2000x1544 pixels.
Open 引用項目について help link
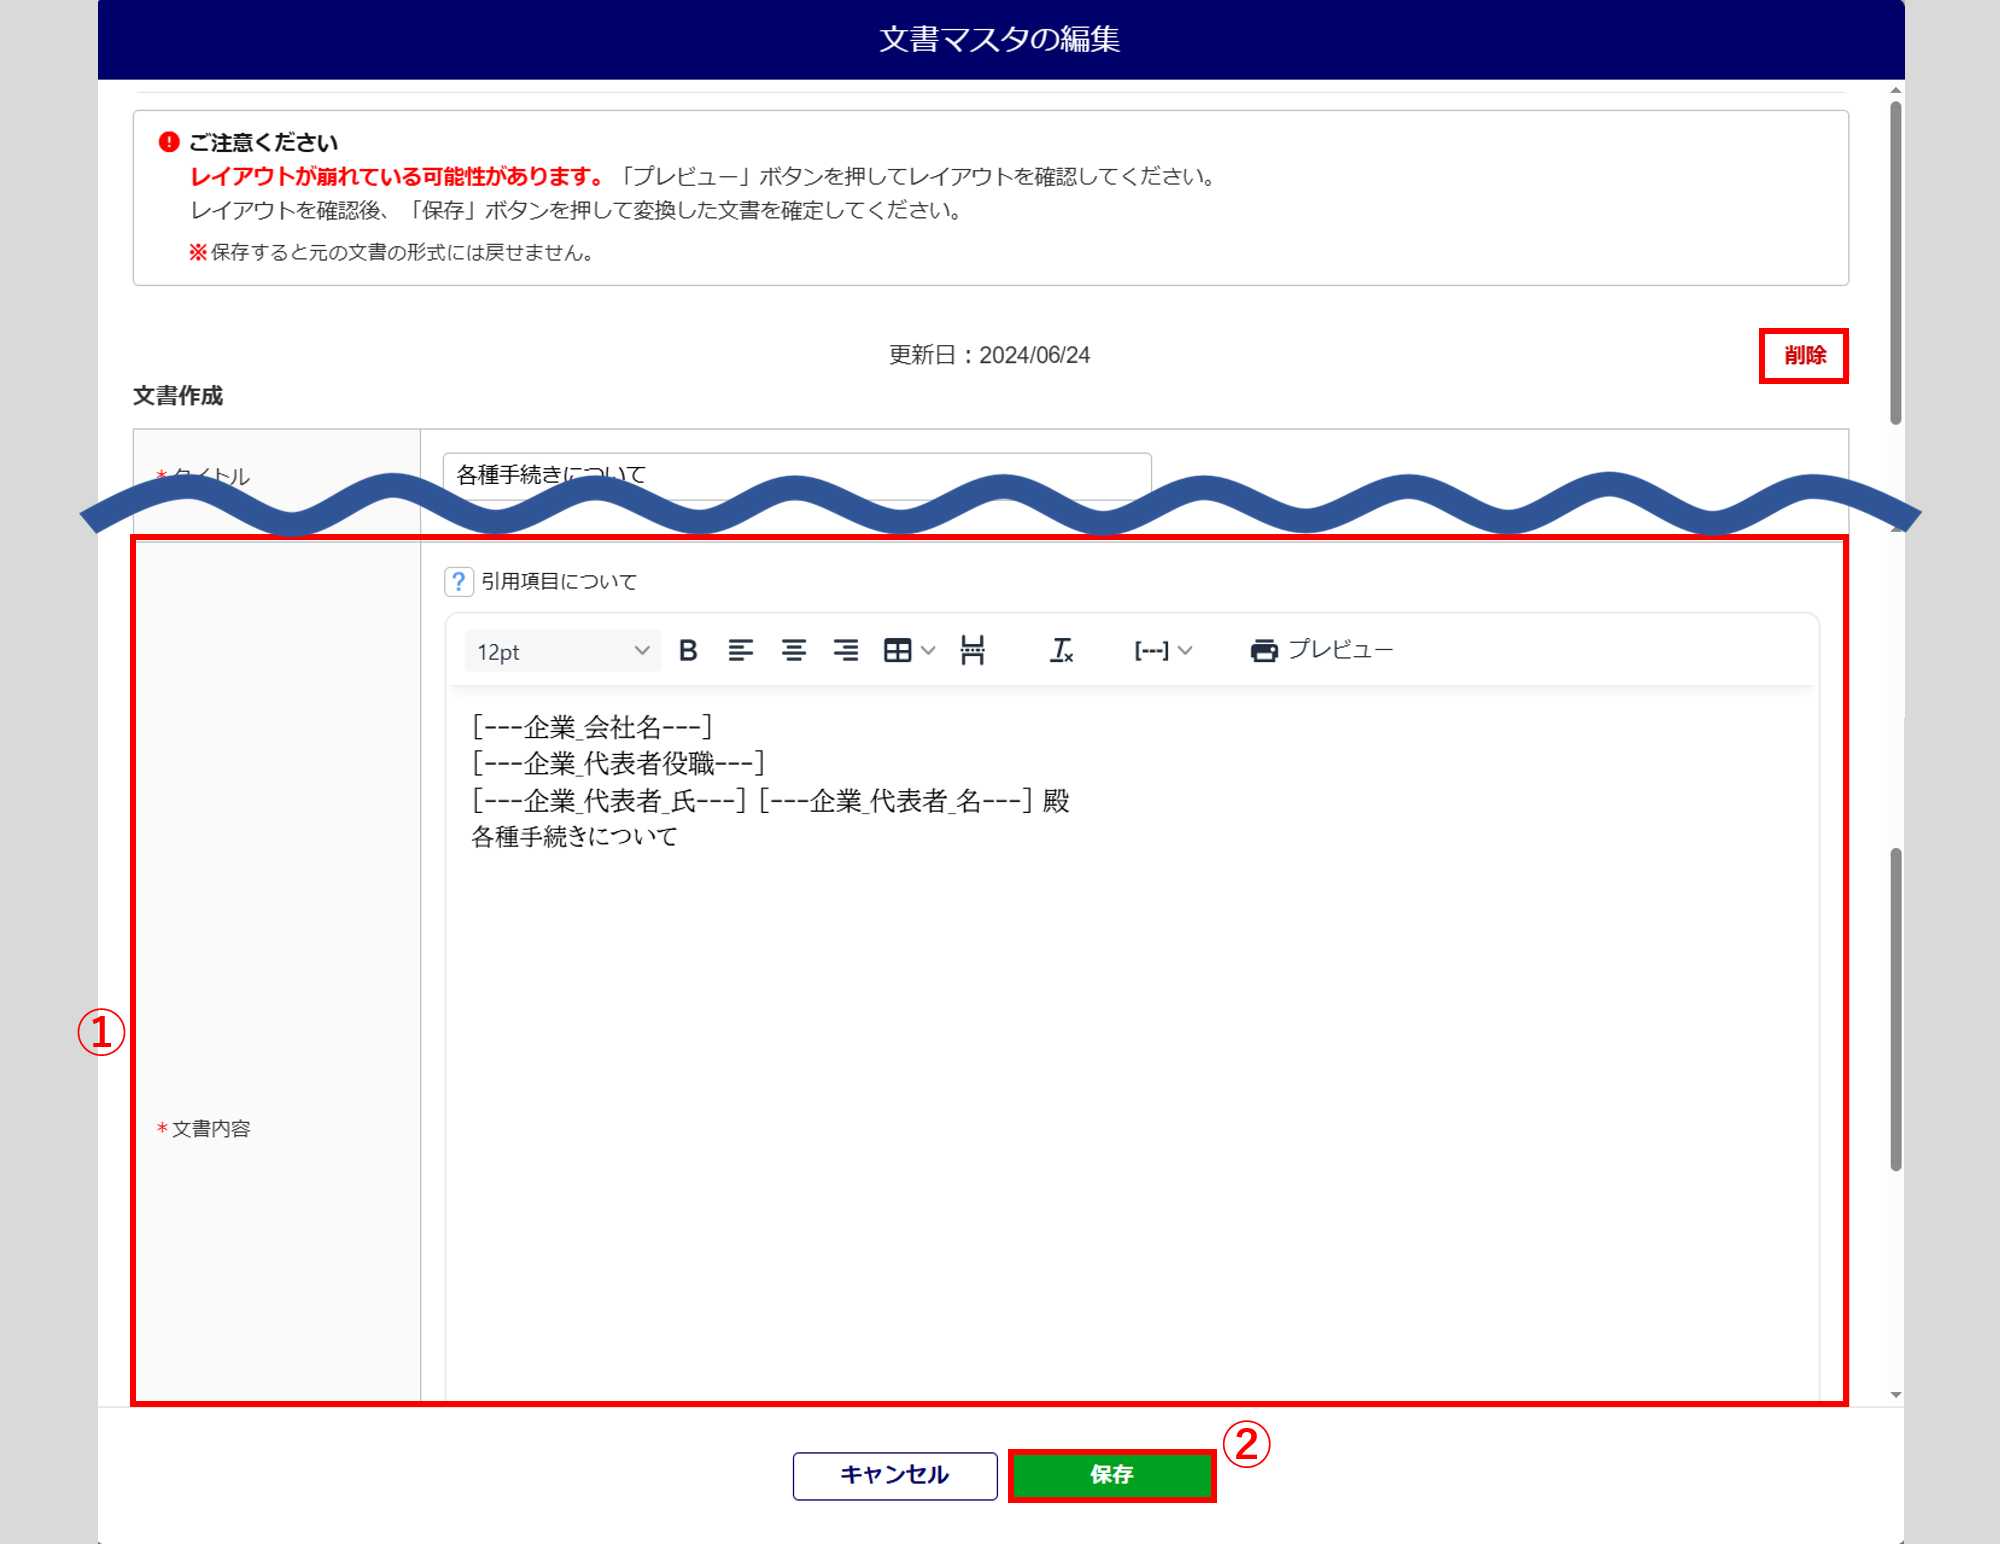558,581
